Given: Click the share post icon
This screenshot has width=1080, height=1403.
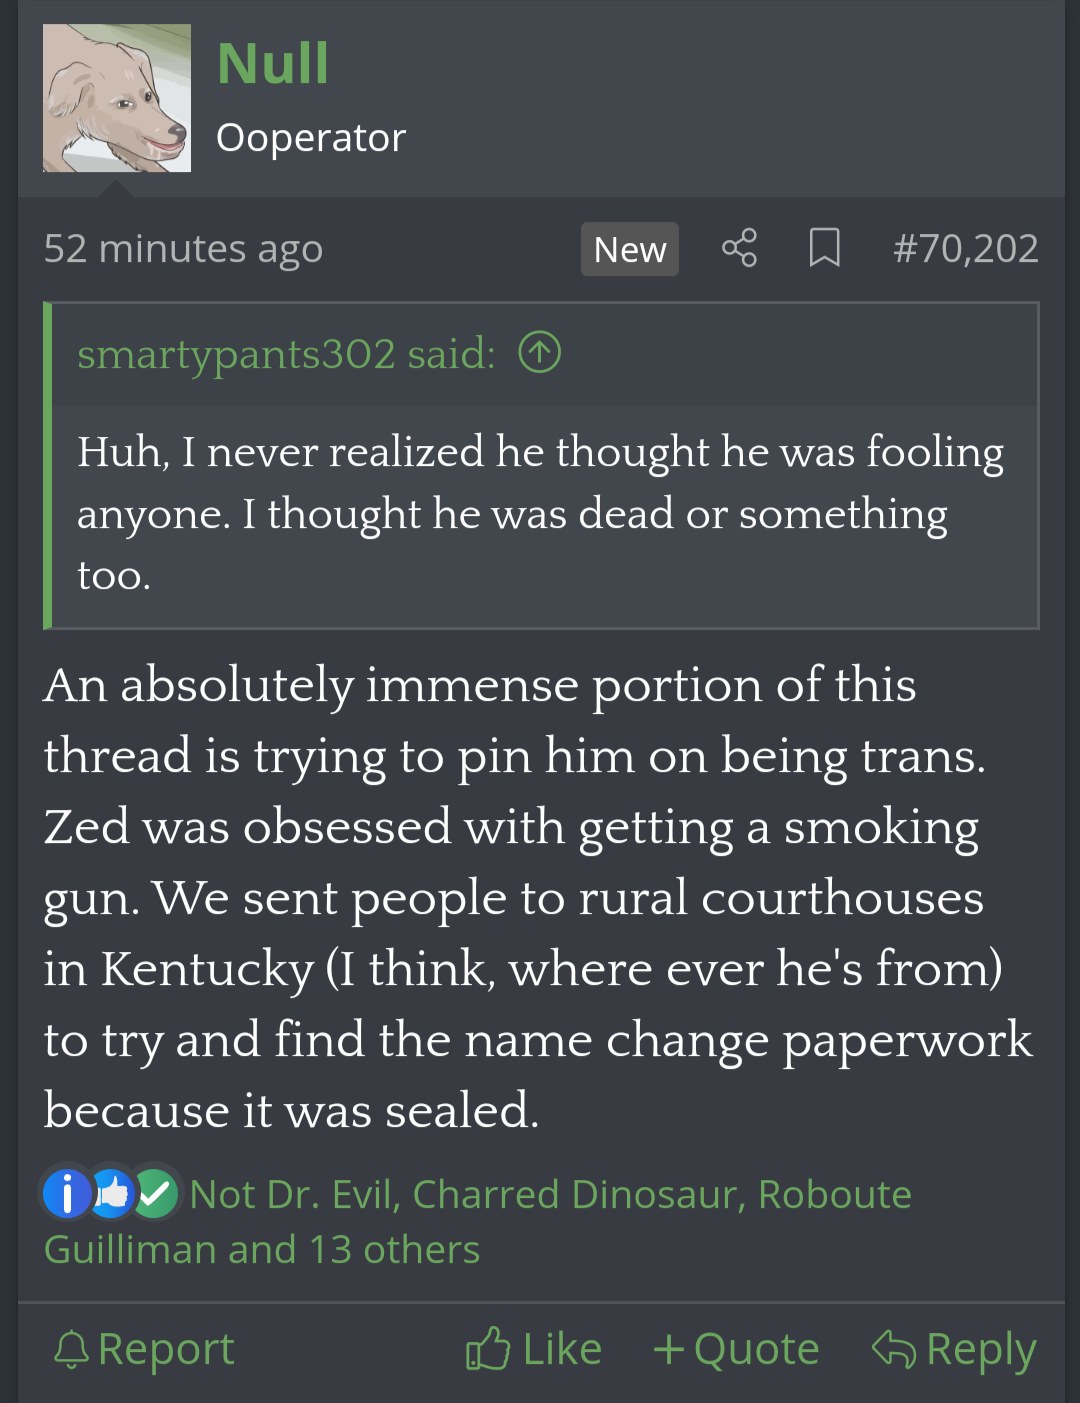Looking at the screenshot, I should pyautogui.click(x=739, y=248).
